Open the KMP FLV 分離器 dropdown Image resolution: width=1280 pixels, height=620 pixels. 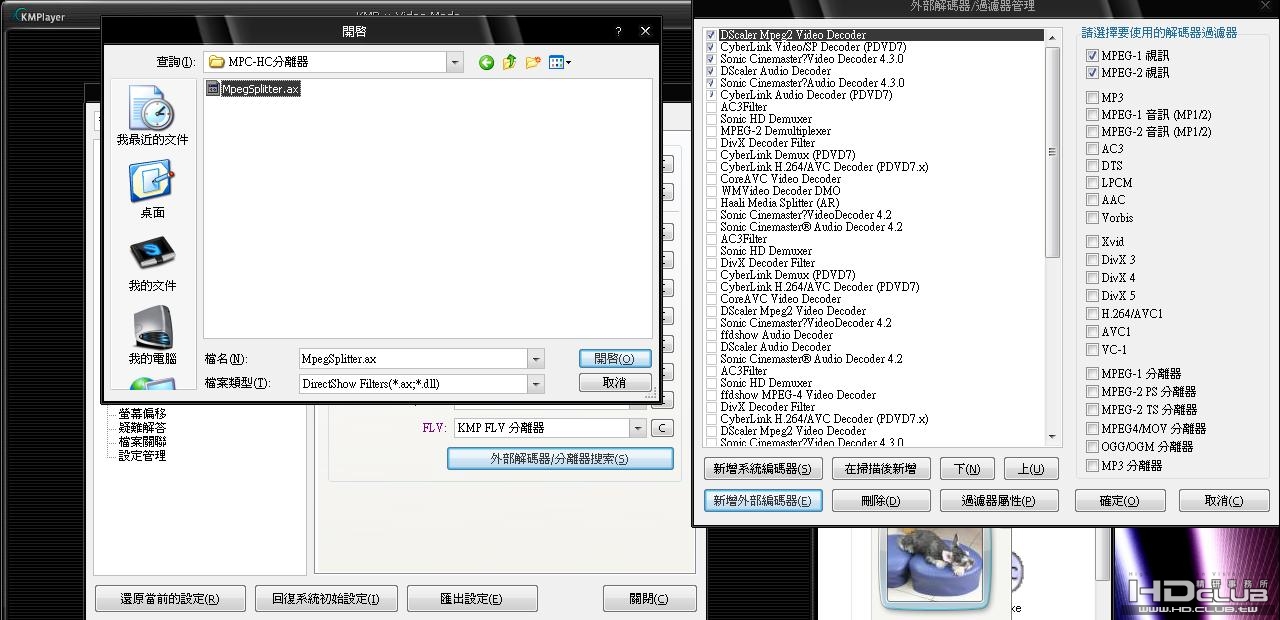tap(637, 428)
